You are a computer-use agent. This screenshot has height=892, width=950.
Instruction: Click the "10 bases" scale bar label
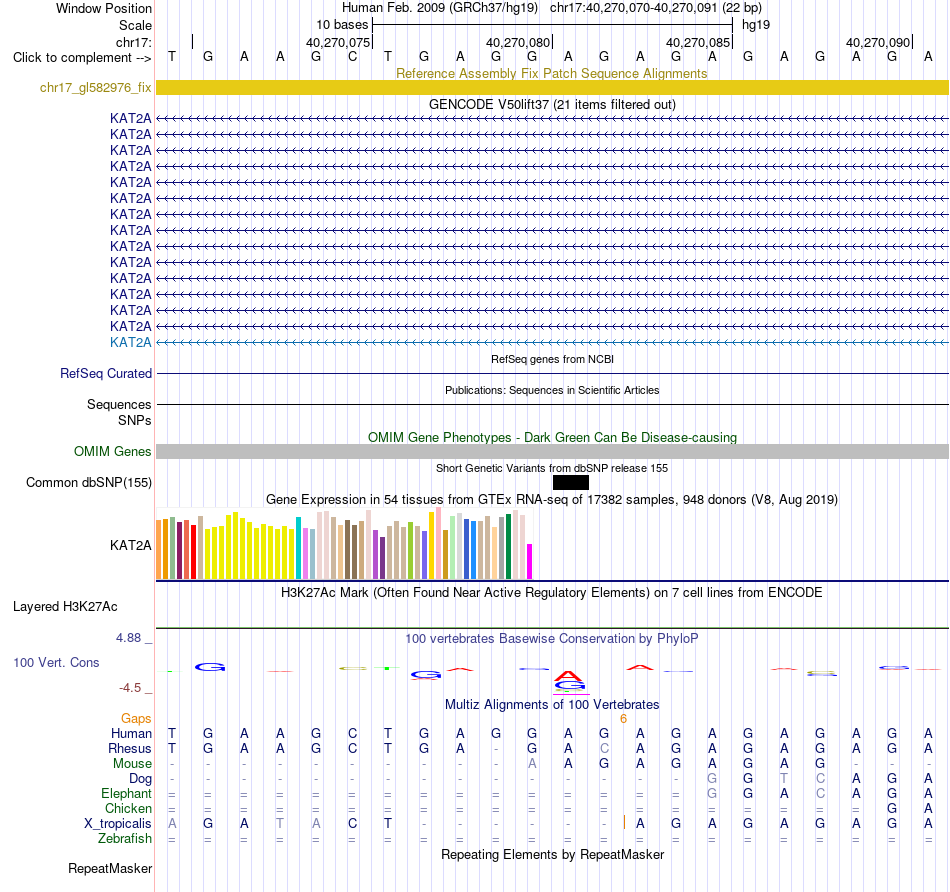[x=342, y=25]
